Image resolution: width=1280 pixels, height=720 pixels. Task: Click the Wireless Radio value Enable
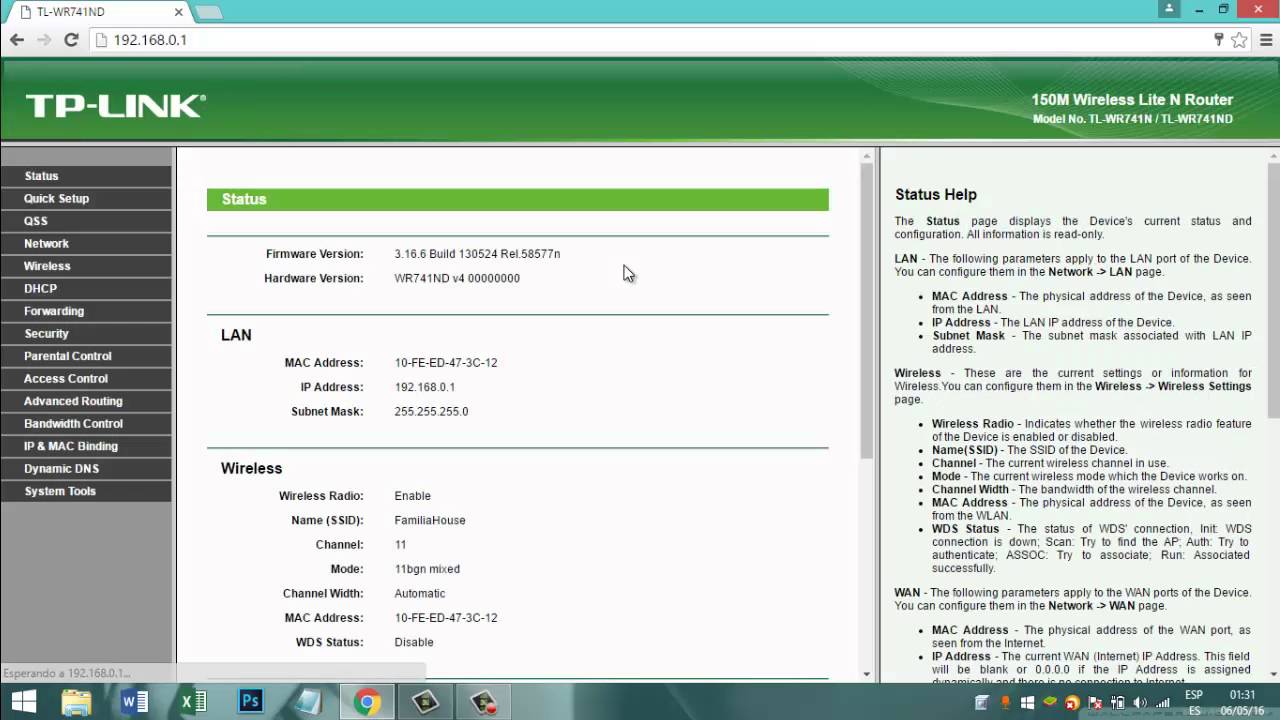(413, 496)
